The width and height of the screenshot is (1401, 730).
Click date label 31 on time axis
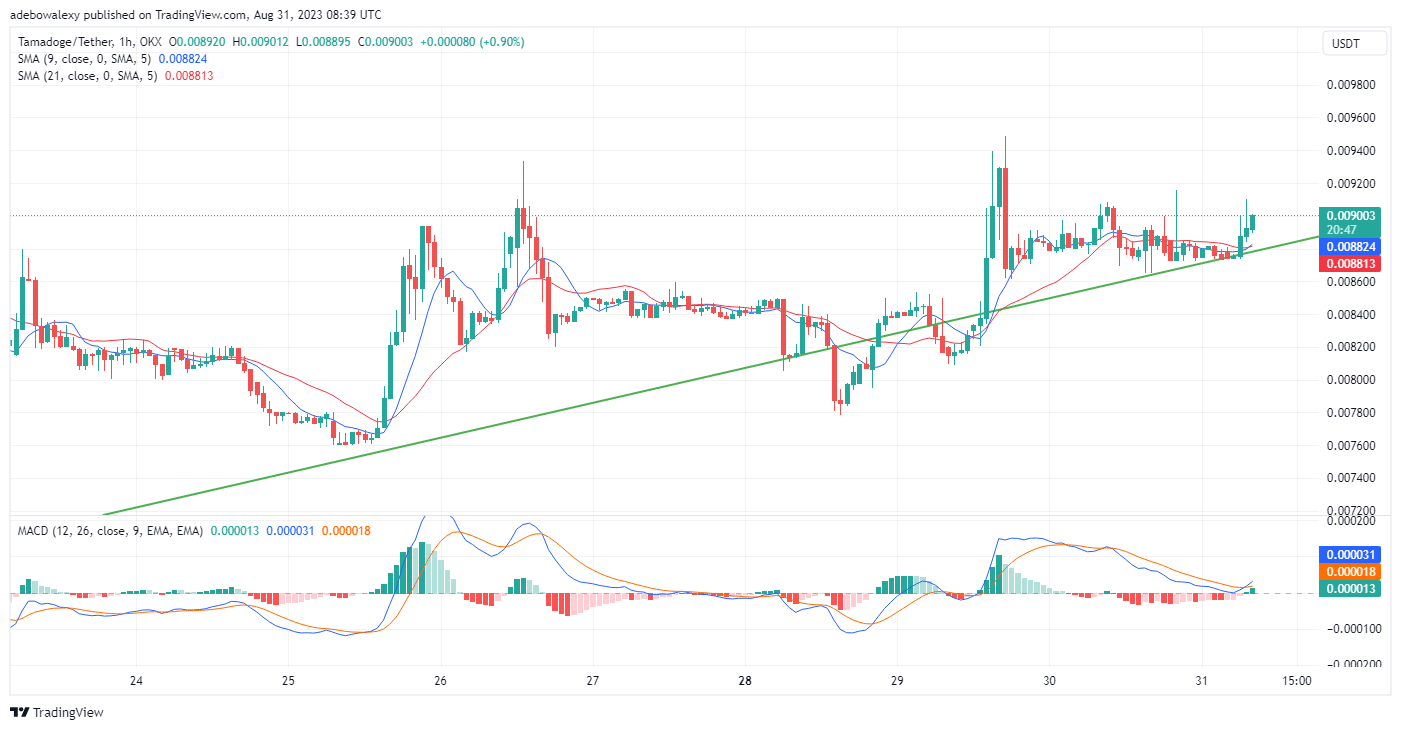(x=1201, y=682)
